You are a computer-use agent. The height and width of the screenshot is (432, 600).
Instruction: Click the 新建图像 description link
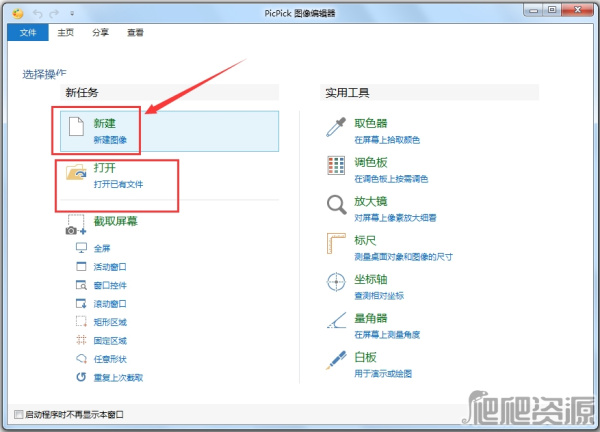click(x=110, y=140)
